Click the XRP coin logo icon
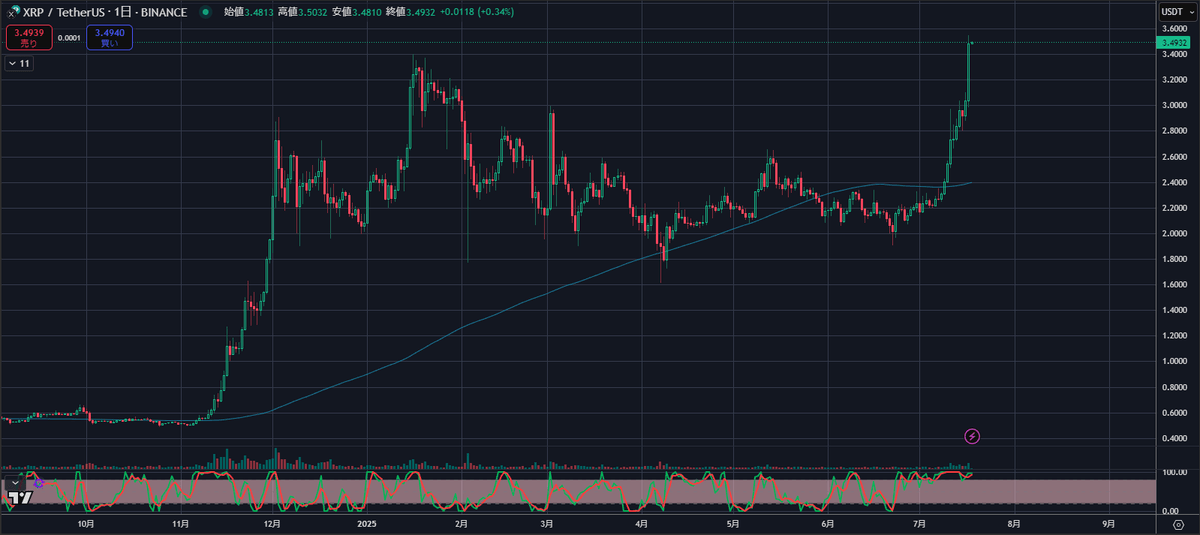The image size is (1200, 535). point(11,13)
